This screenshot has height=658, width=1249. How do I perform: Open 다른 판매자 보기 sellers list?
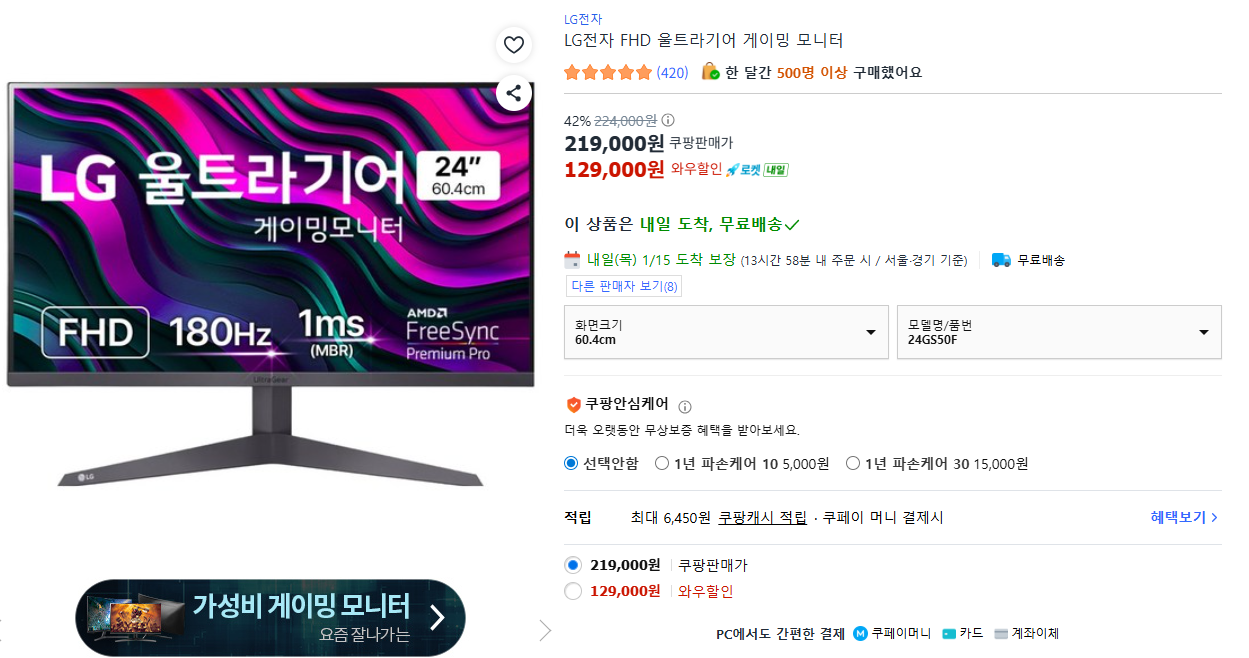pyautogui.click(x=624, y=287)
